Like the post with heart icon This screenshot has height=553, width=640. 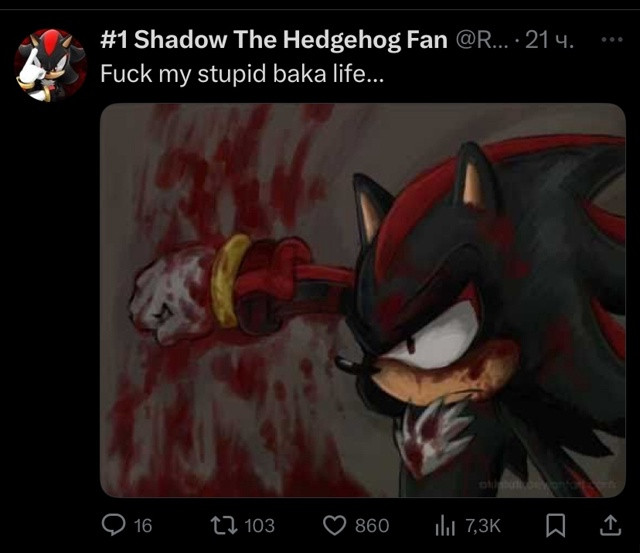click(334, 525)
